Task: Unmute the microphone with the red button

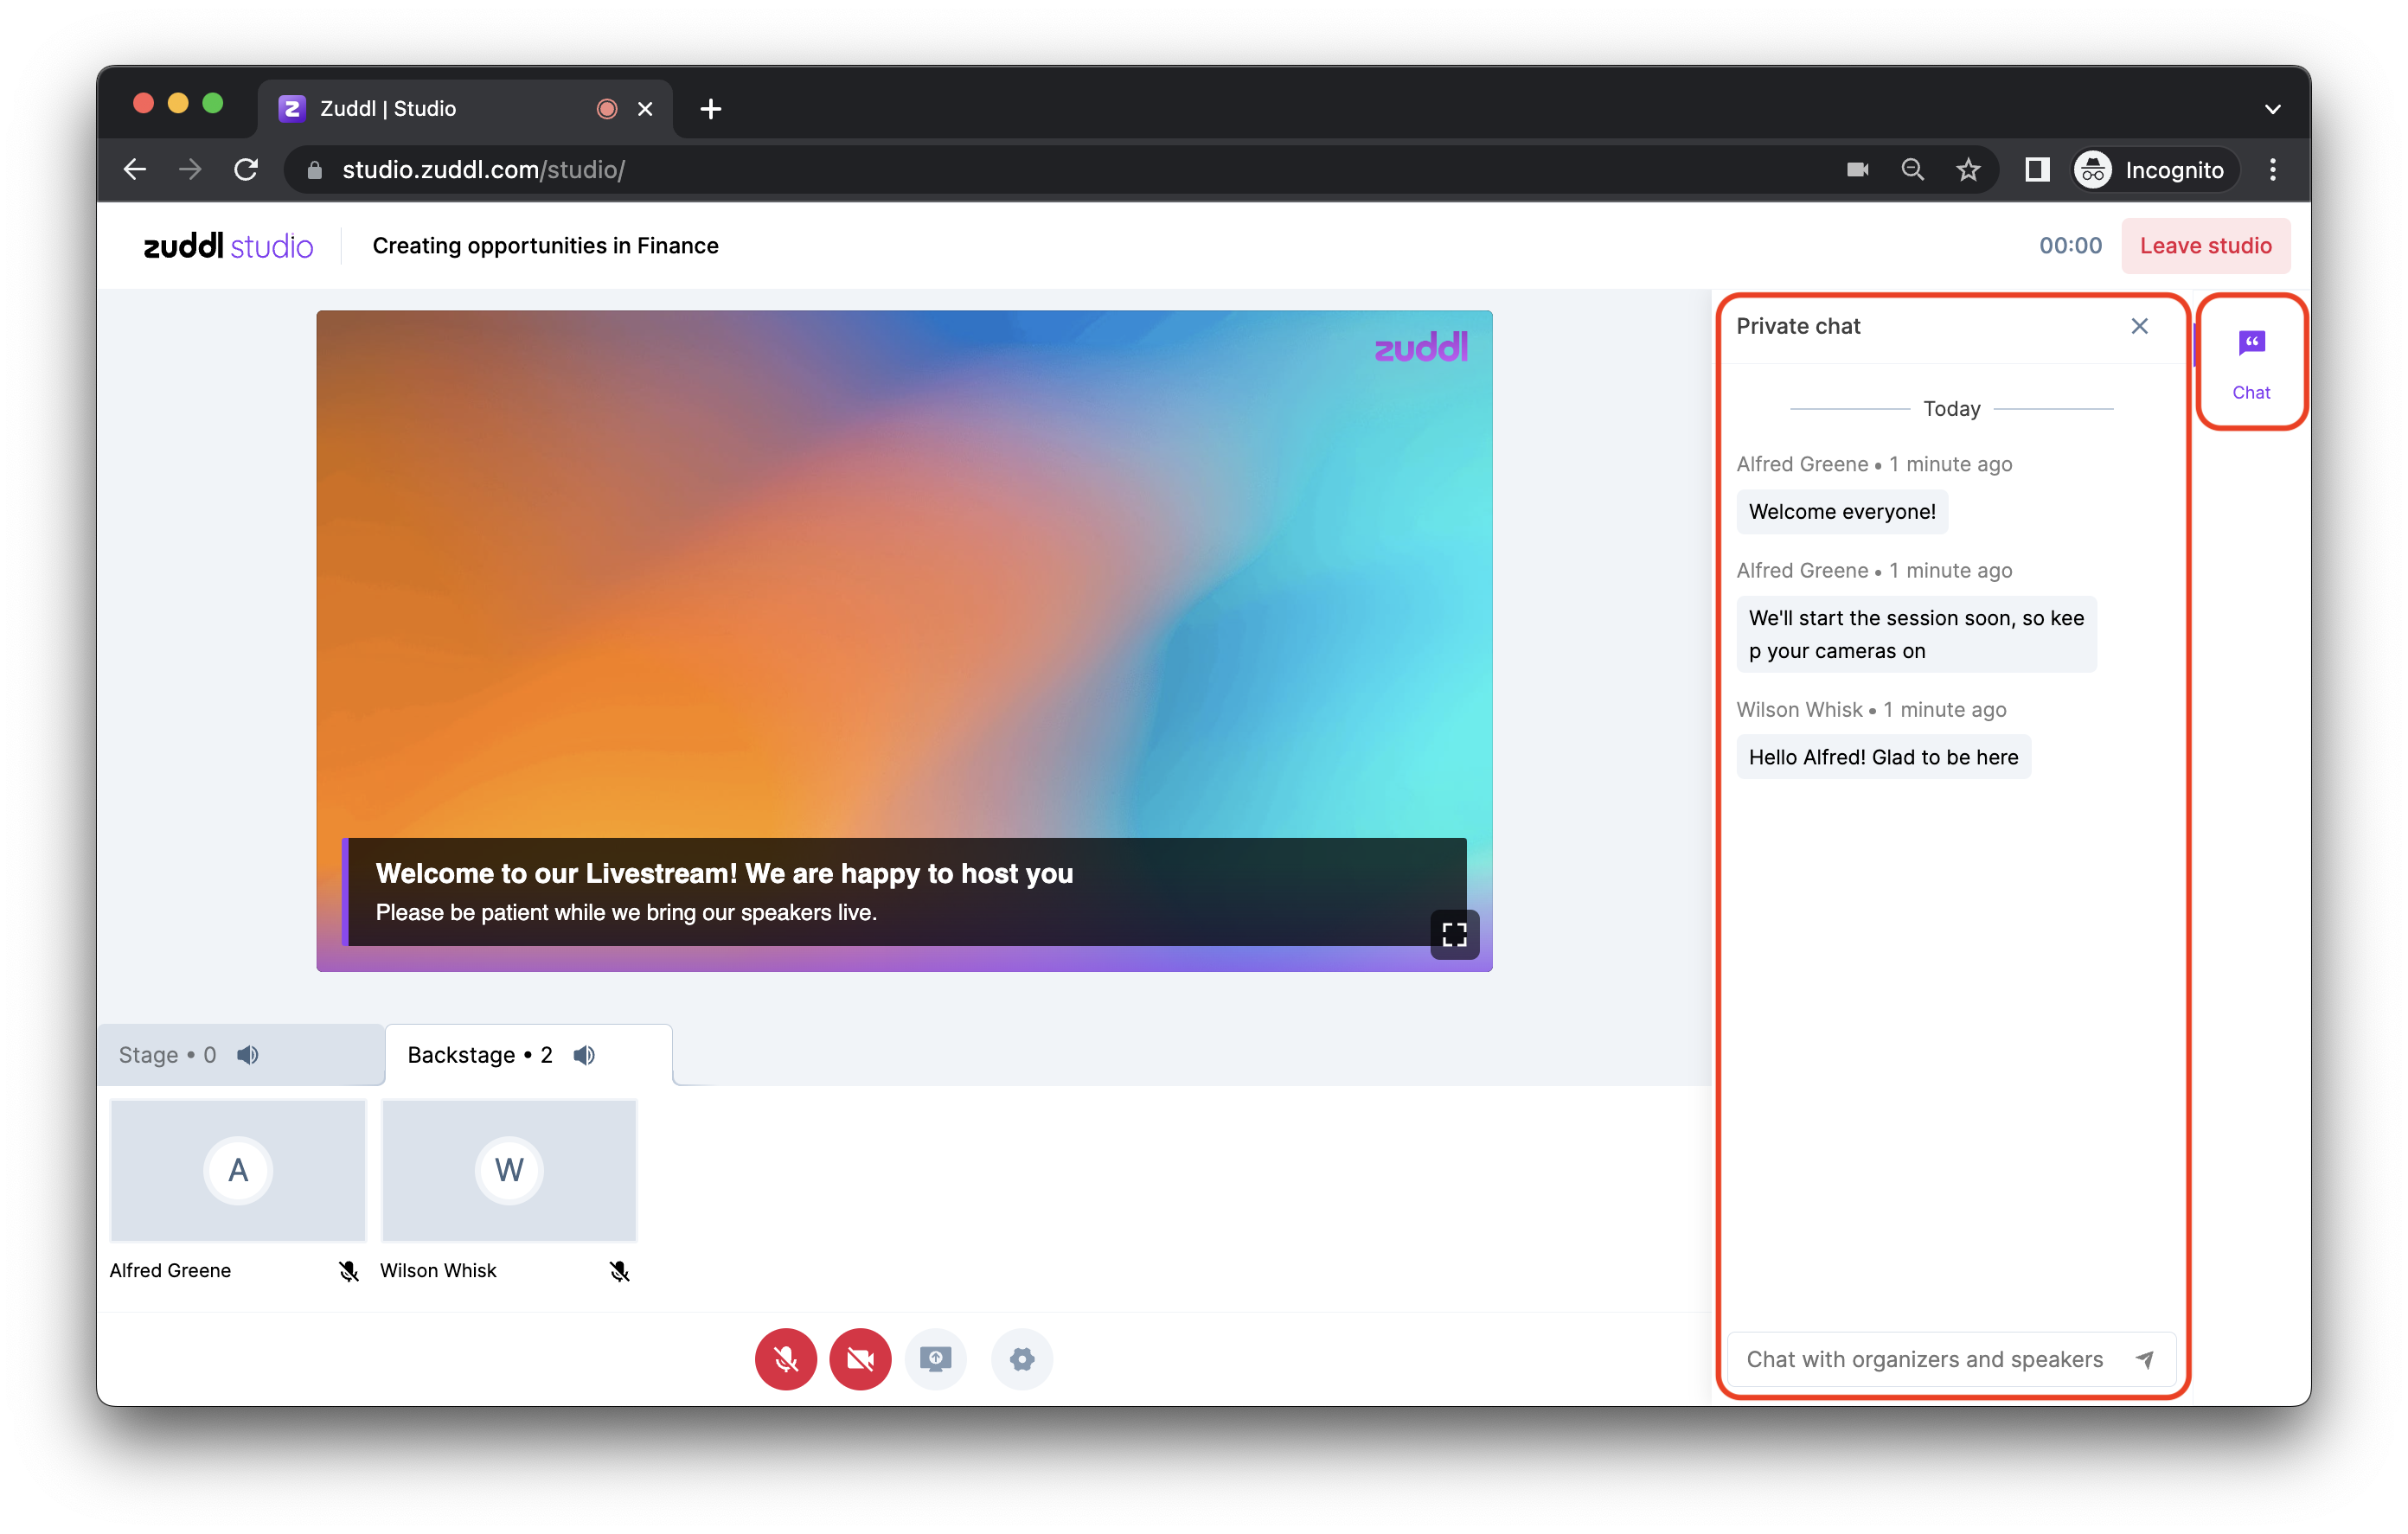Action: [x=785, y=1358]
